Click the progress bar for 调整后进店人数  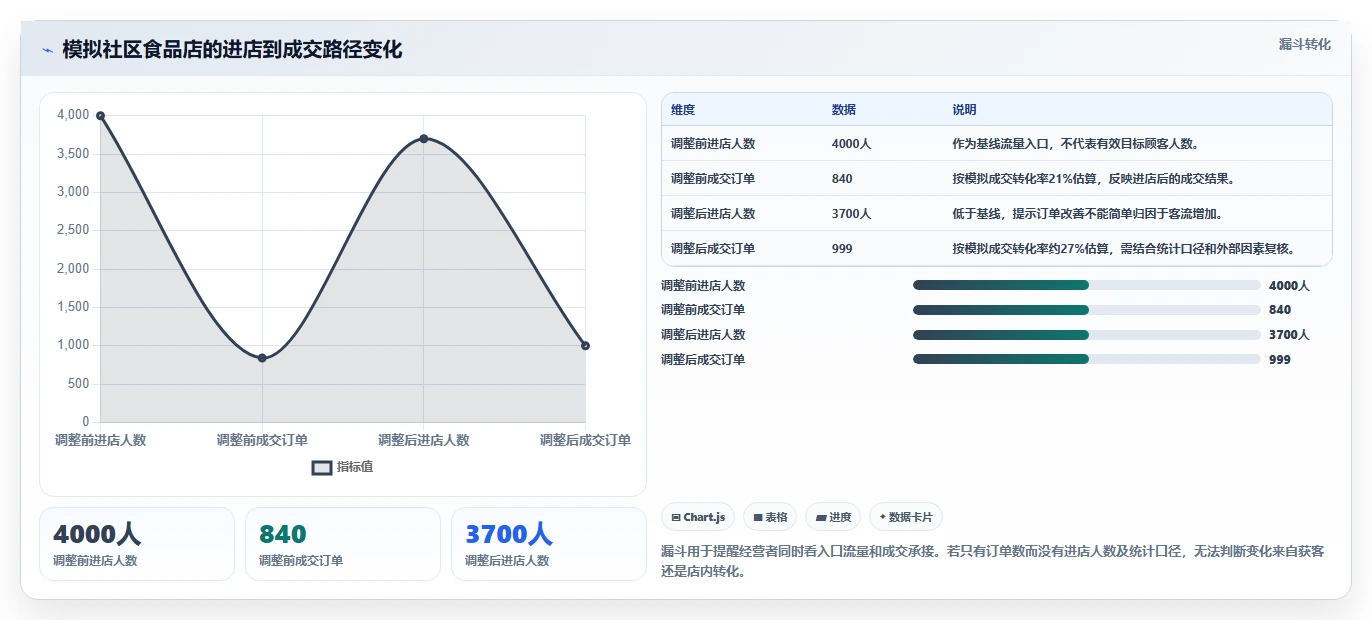[x=1086, y=335]
